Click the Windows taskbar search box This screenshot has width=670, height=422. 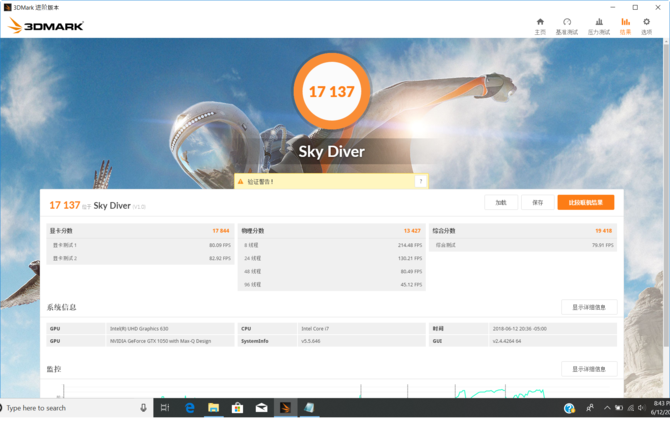point(70,408)
